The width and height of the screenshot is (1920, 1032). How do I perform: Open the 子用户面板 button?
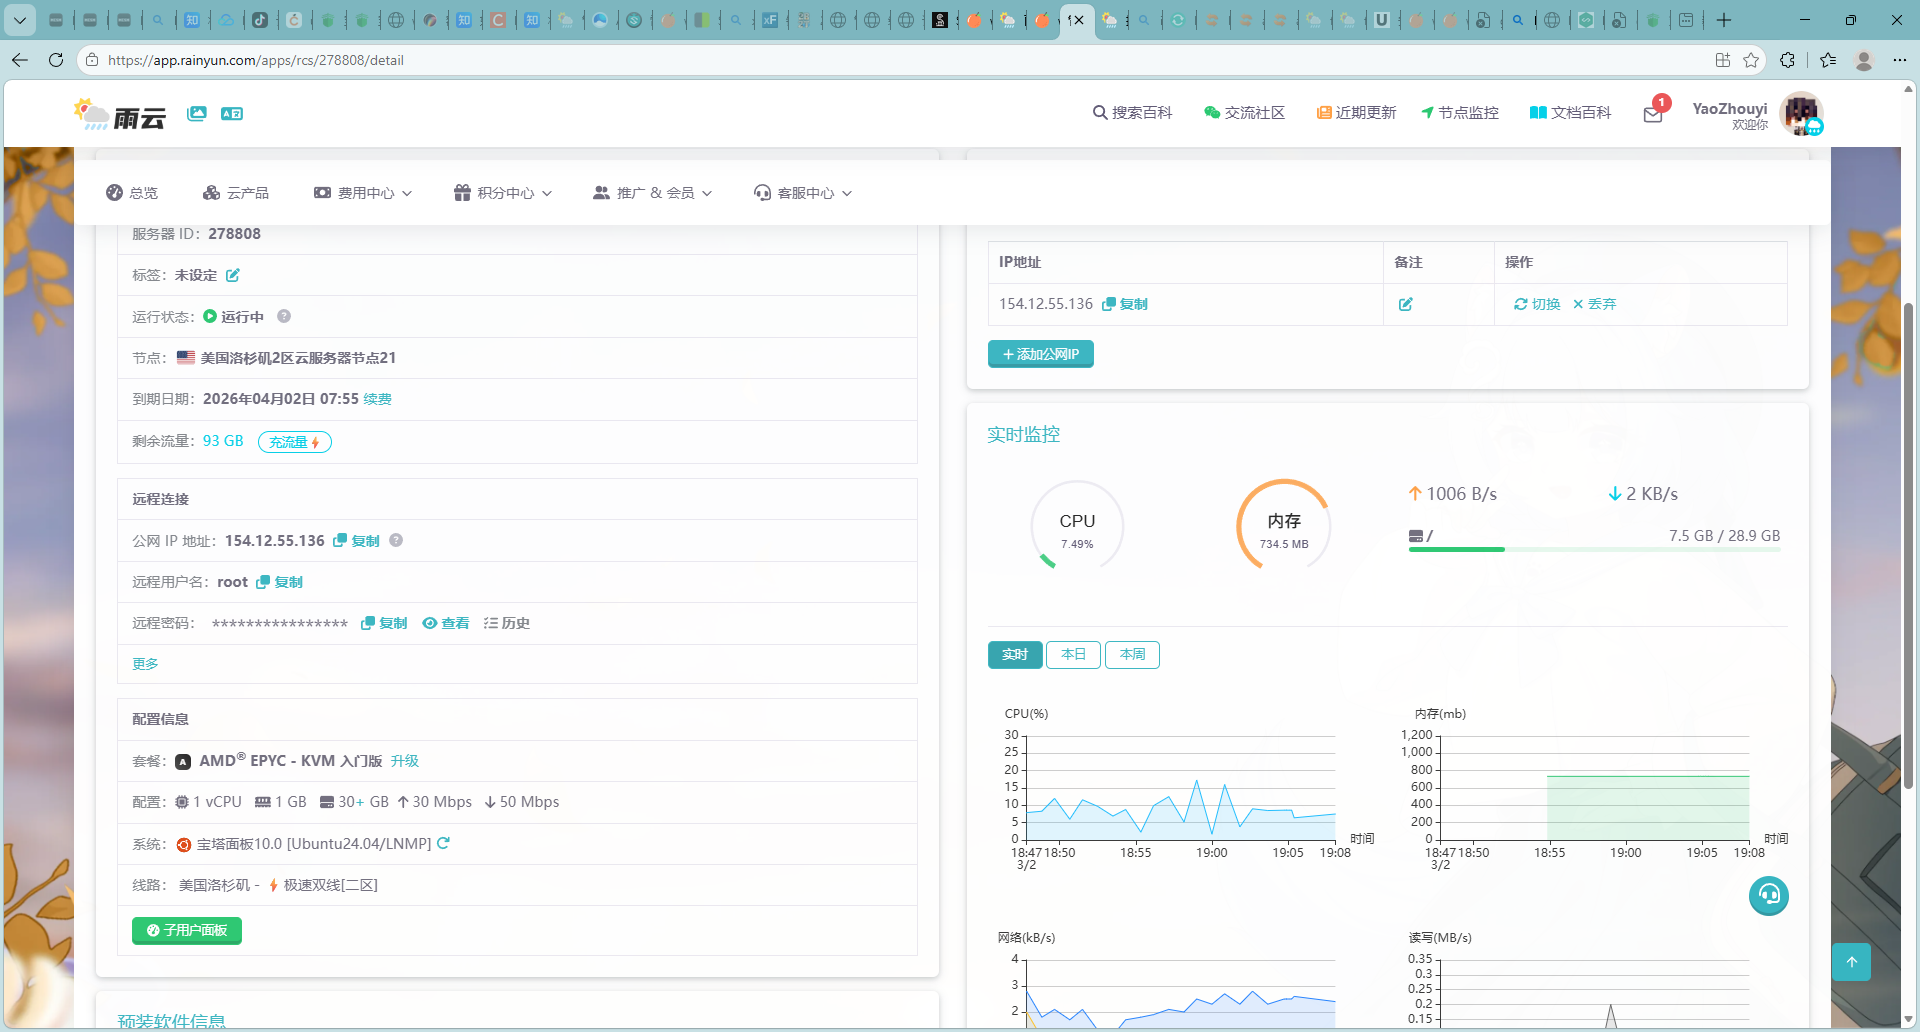(x=187, y=930)
